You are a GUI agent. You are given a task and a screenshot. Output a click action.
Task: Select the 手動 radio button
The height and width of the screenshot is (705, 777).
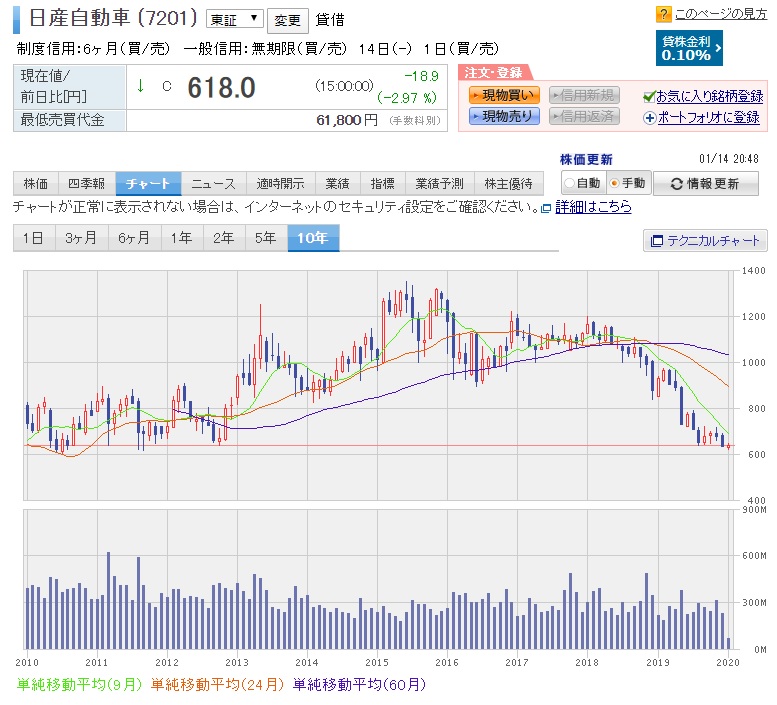614,183
